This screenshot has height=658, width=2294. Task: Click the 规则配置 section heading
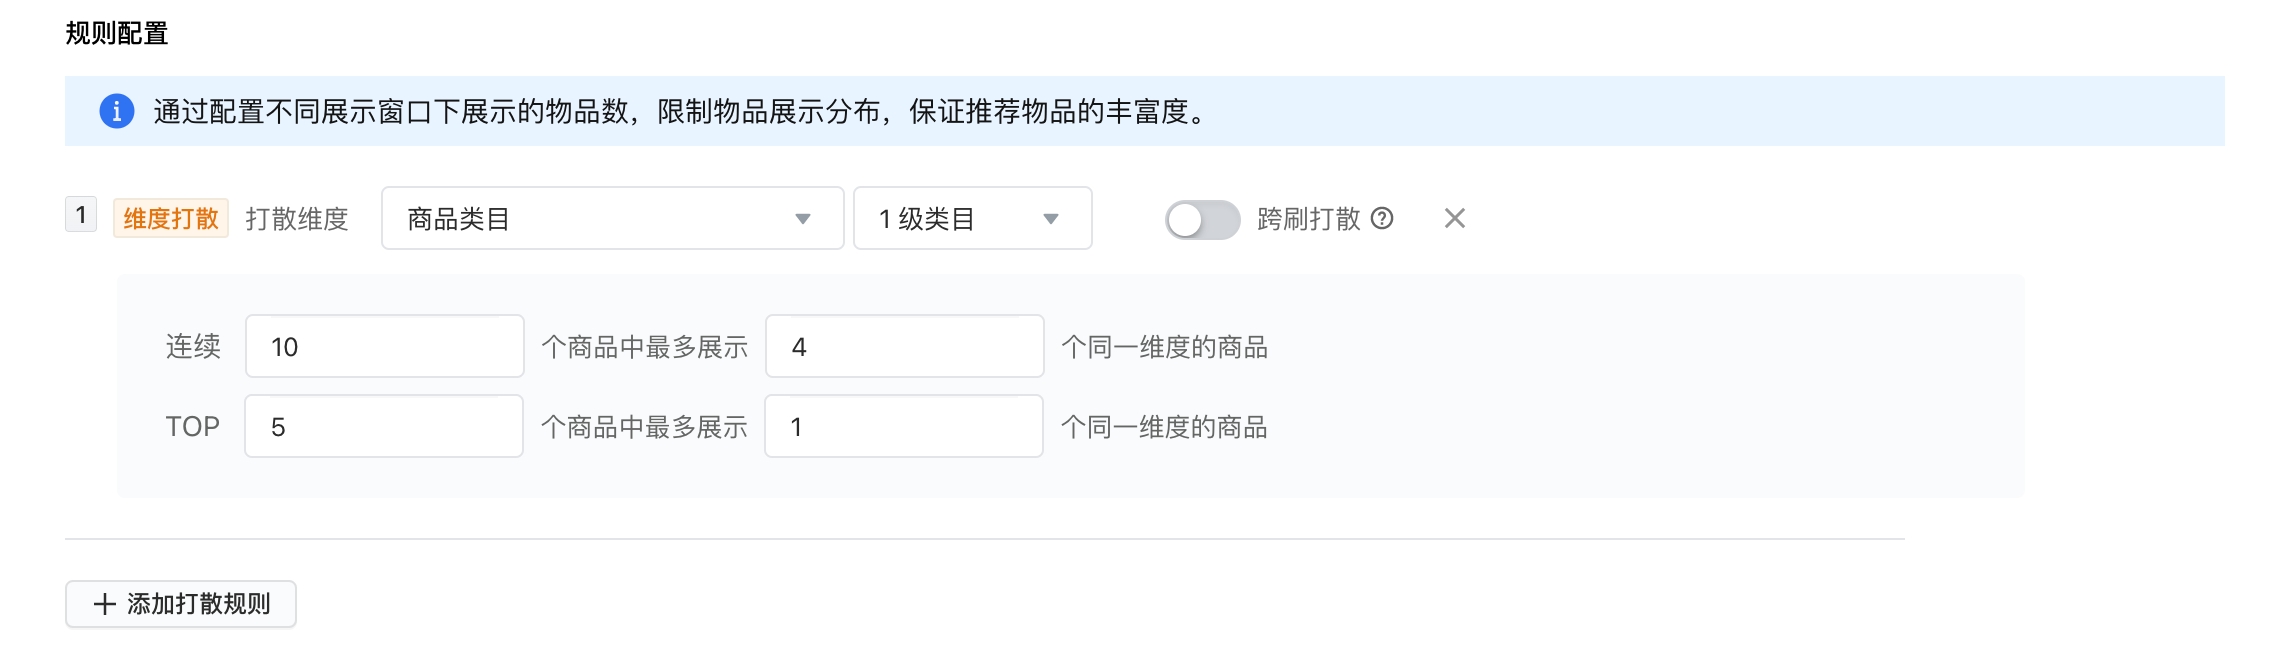117,33
